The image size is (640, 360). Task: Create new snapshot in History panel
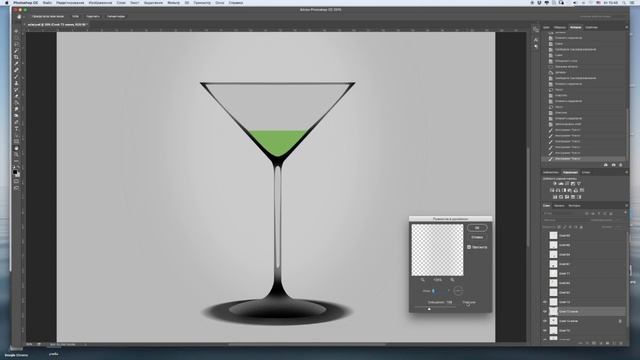[613, 165]
